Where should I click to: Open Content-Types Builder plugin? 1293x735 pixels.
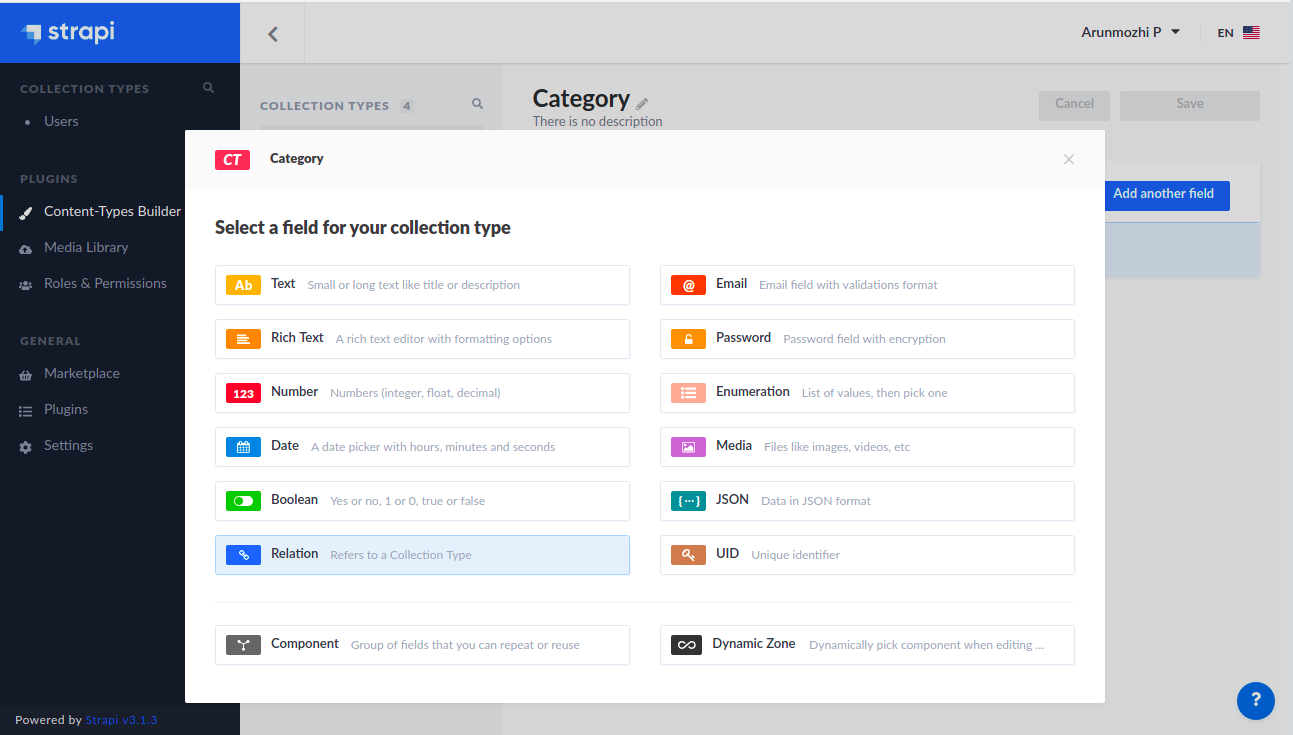pyautogui.click(x=113, y=211)
